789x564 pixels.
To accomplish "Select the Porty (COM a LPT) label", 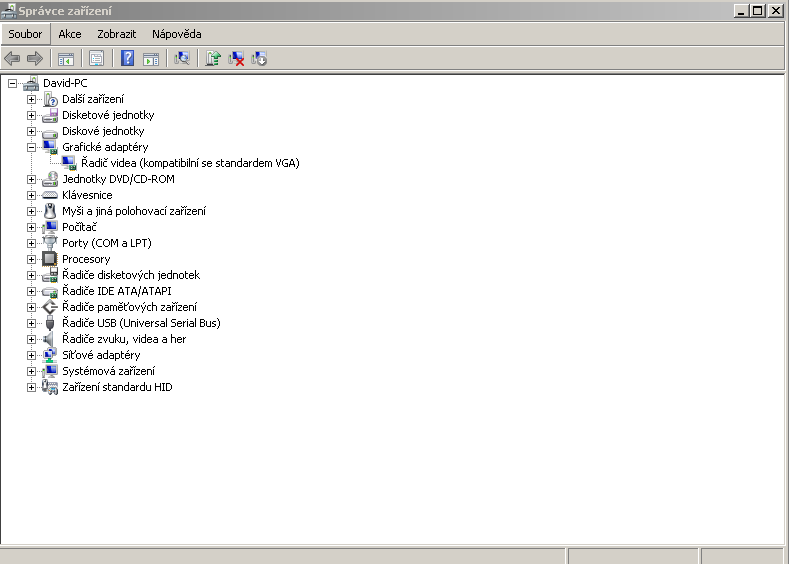I will point(107,243).
